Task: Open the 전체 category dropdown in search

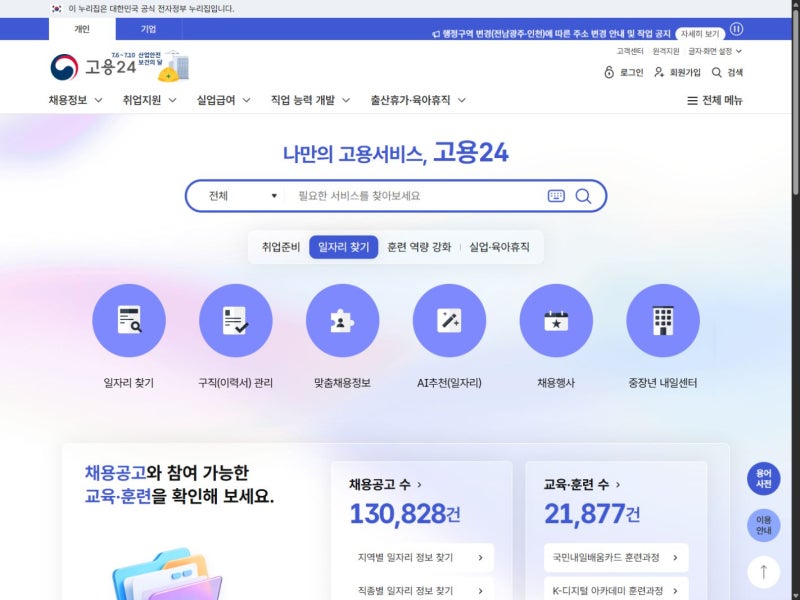Action: pyautogui.click(x=242, y=196)
